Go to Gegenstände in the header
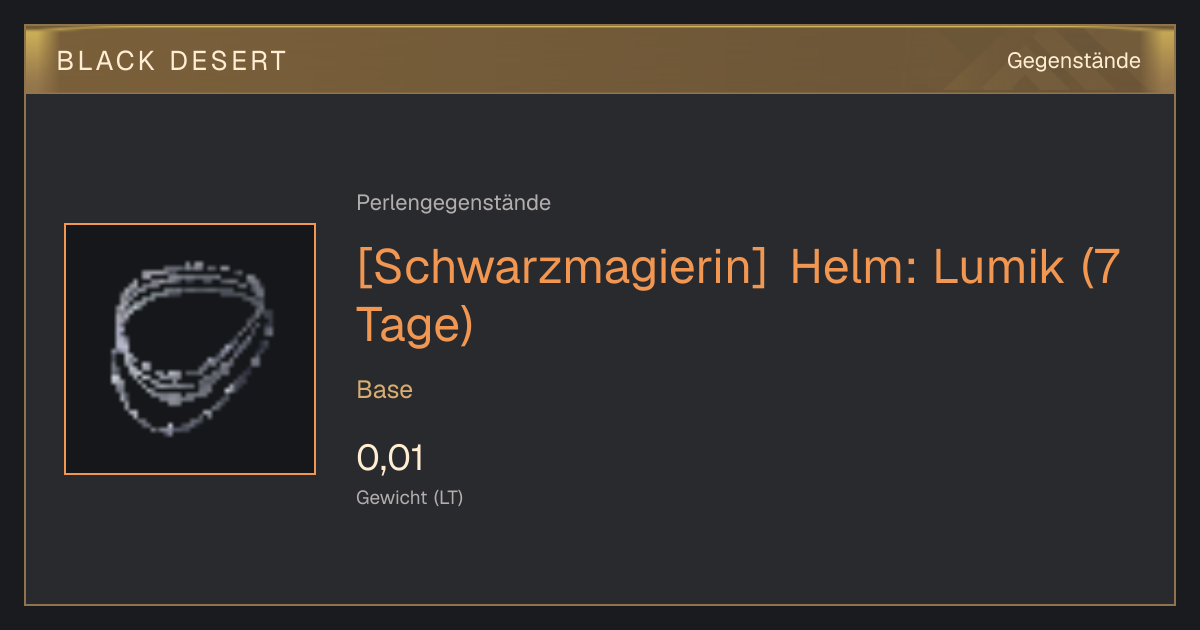 [x=1074, y=61]
